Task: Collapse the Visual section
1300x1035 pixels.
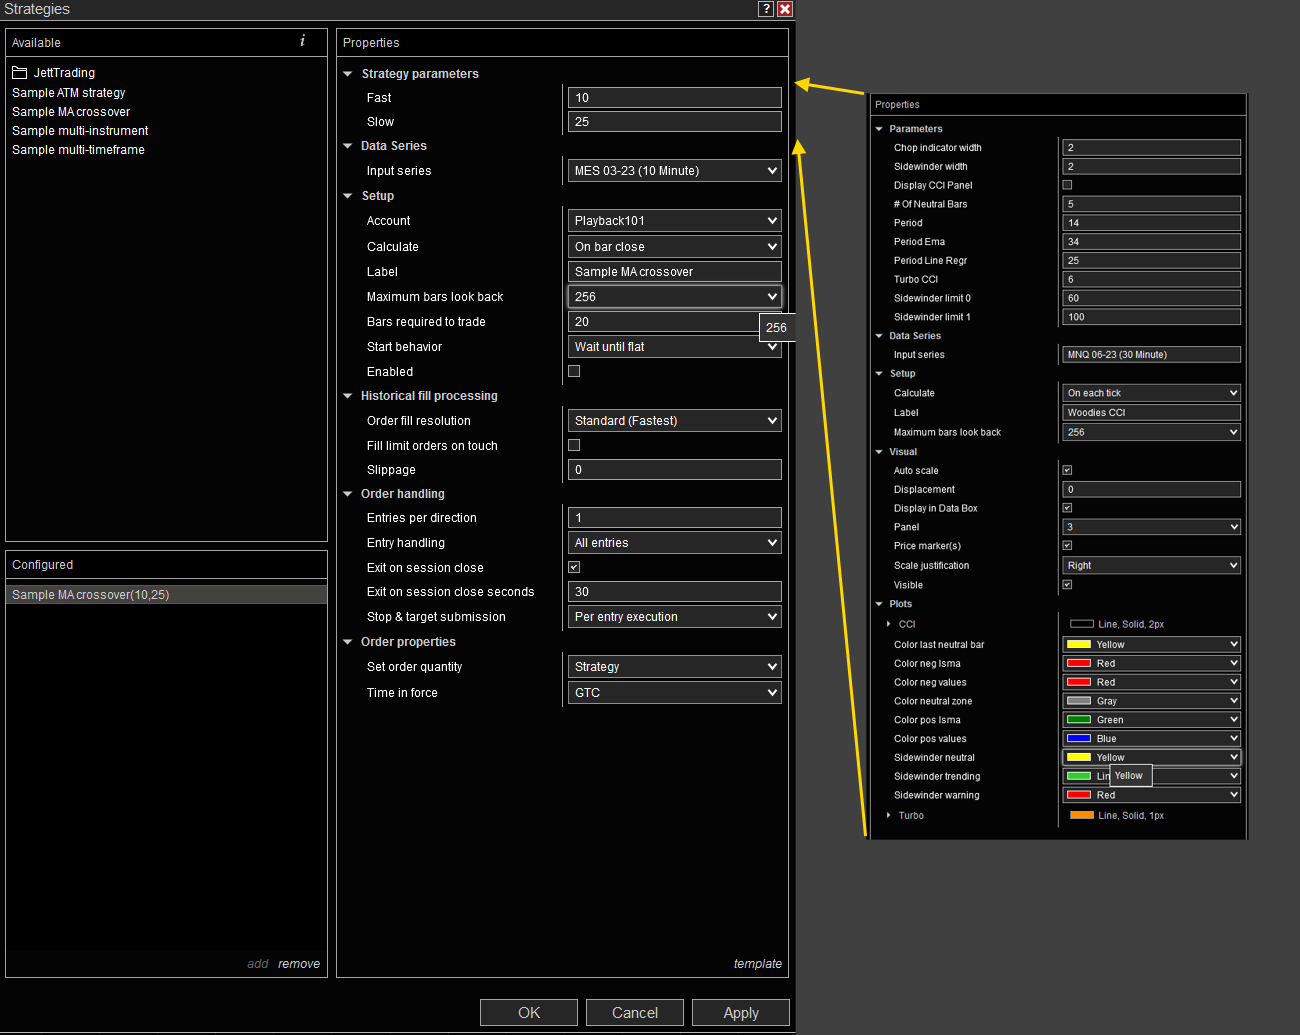Action: pos(879,452)
